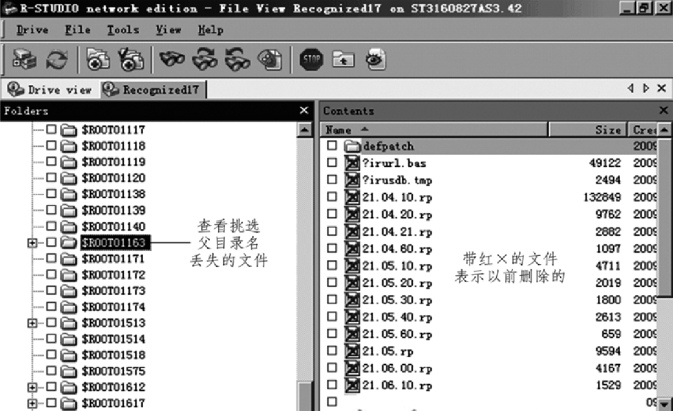Viewport: 673px width, 411px height.
Task: Click scroll tabs left arrow
Action: point(631,88)
